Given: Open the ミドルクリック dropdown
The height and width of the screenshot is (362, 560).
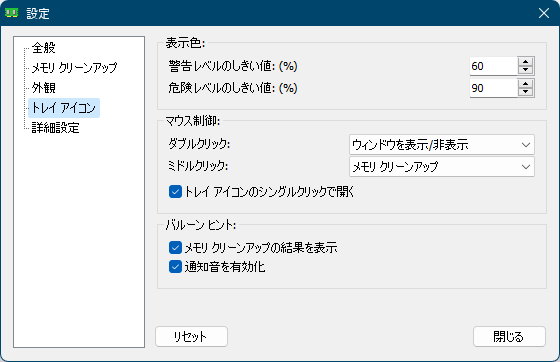Looking at the screenshot, I should point(442,166).
